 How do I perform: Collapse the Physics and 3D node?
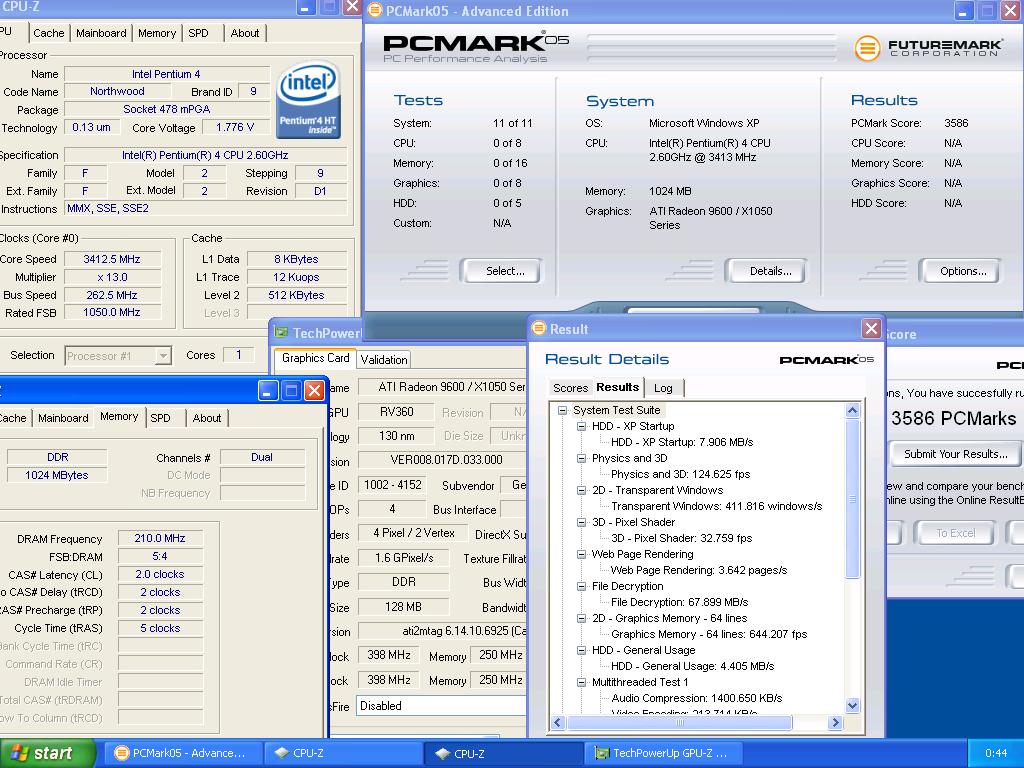pos(581,458)
